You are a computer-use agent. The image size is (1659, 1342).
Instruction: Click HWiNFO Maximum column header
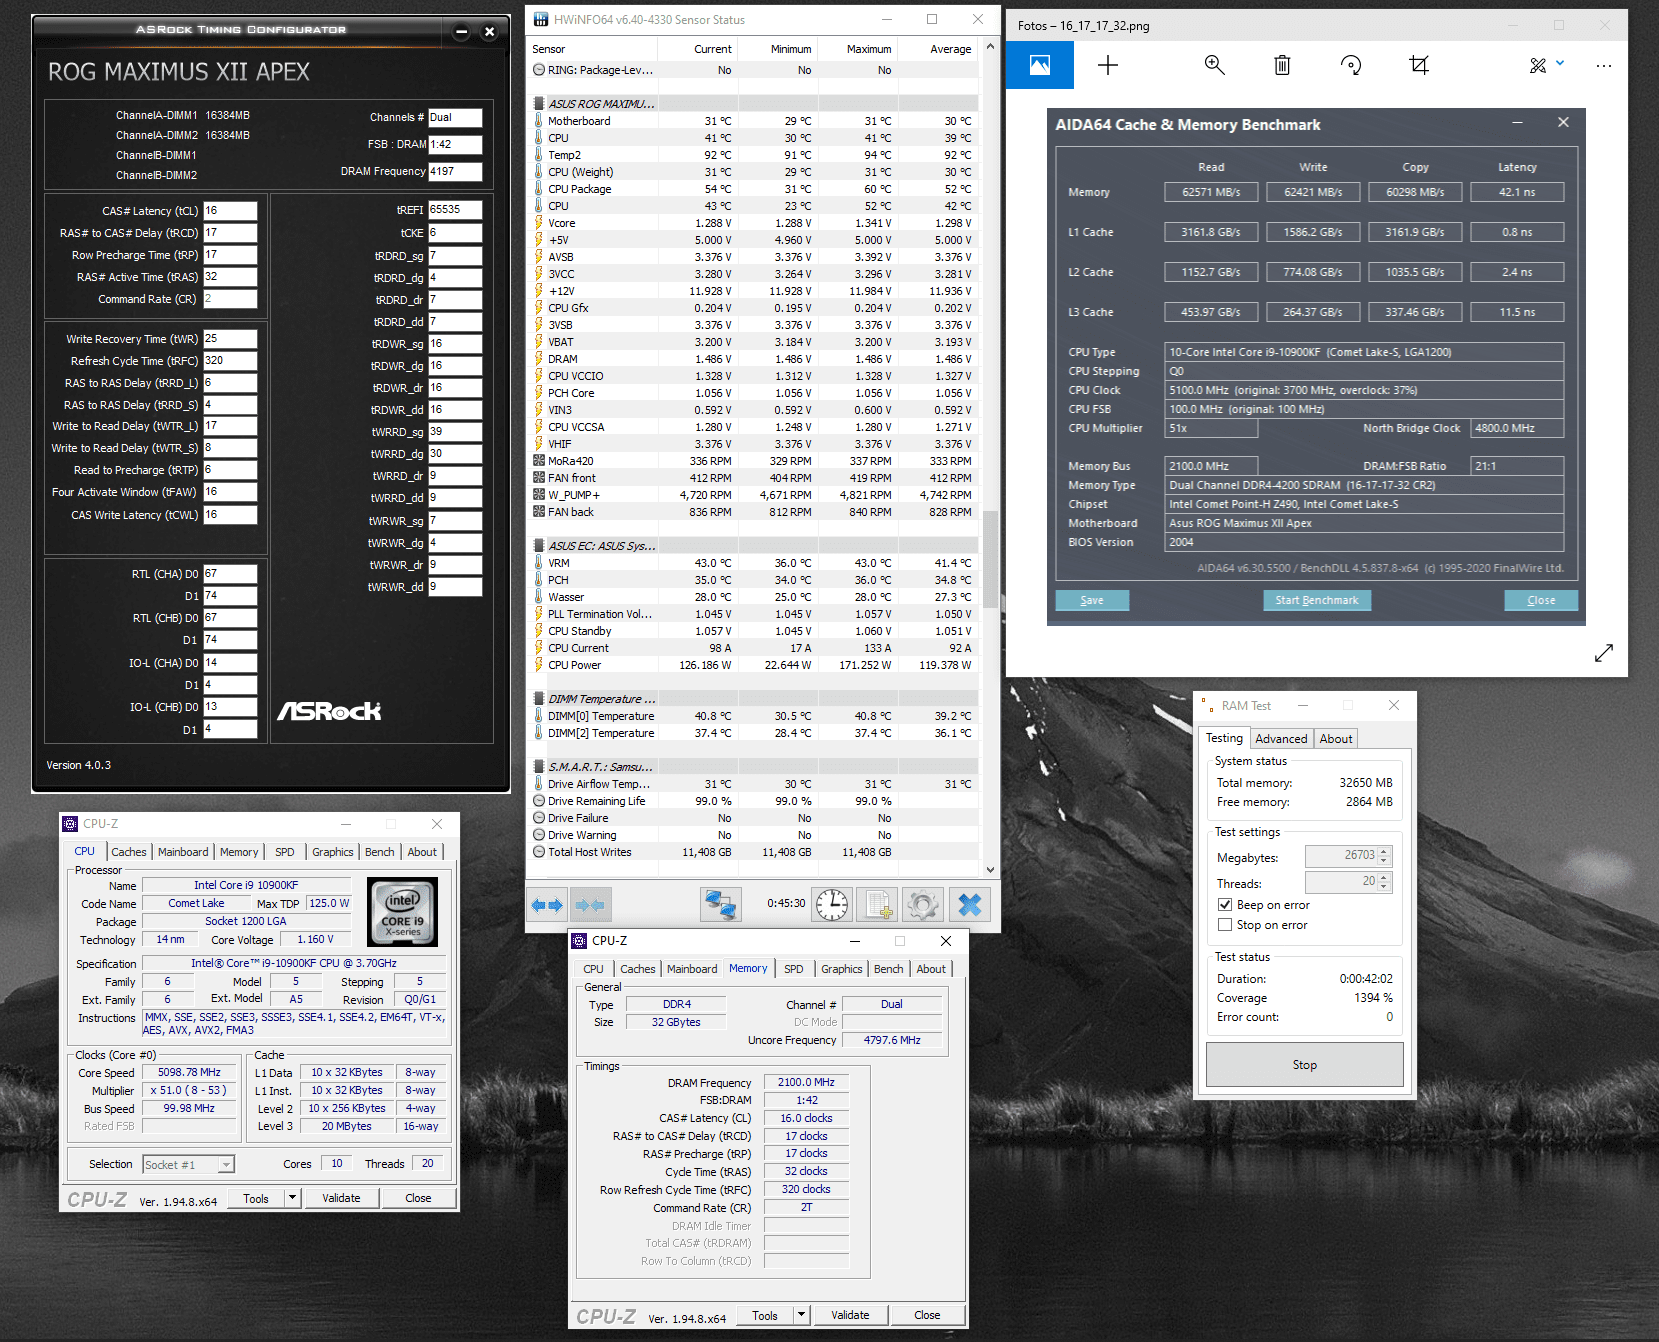(859, 49)
